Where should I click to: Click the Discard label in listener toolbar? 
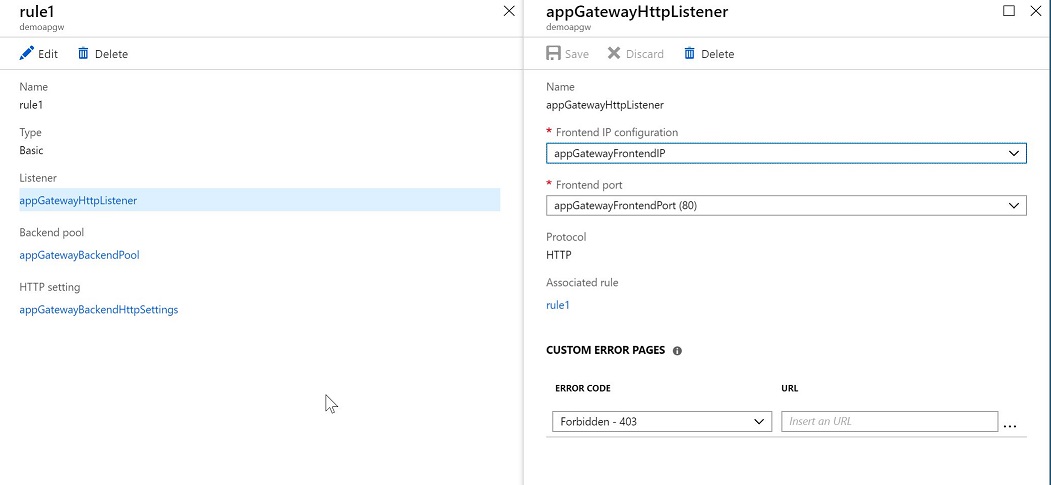pos(645,54)
